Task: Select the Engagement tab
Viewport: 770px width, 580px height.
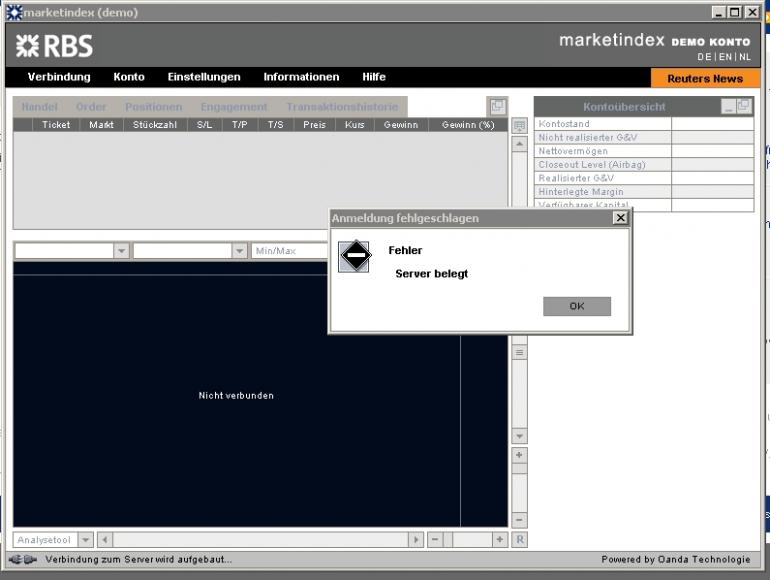Action: 234,107
